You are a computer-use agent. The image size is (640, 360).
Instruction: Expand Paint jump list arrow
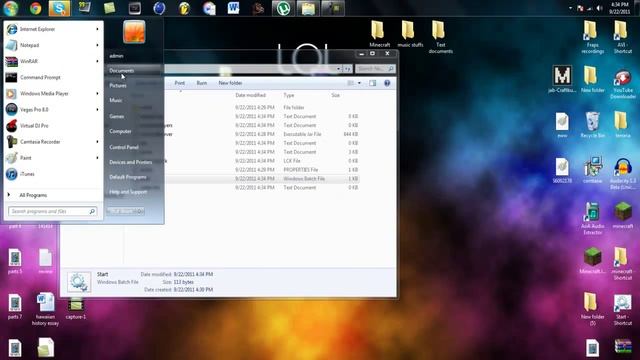(97, 158)
